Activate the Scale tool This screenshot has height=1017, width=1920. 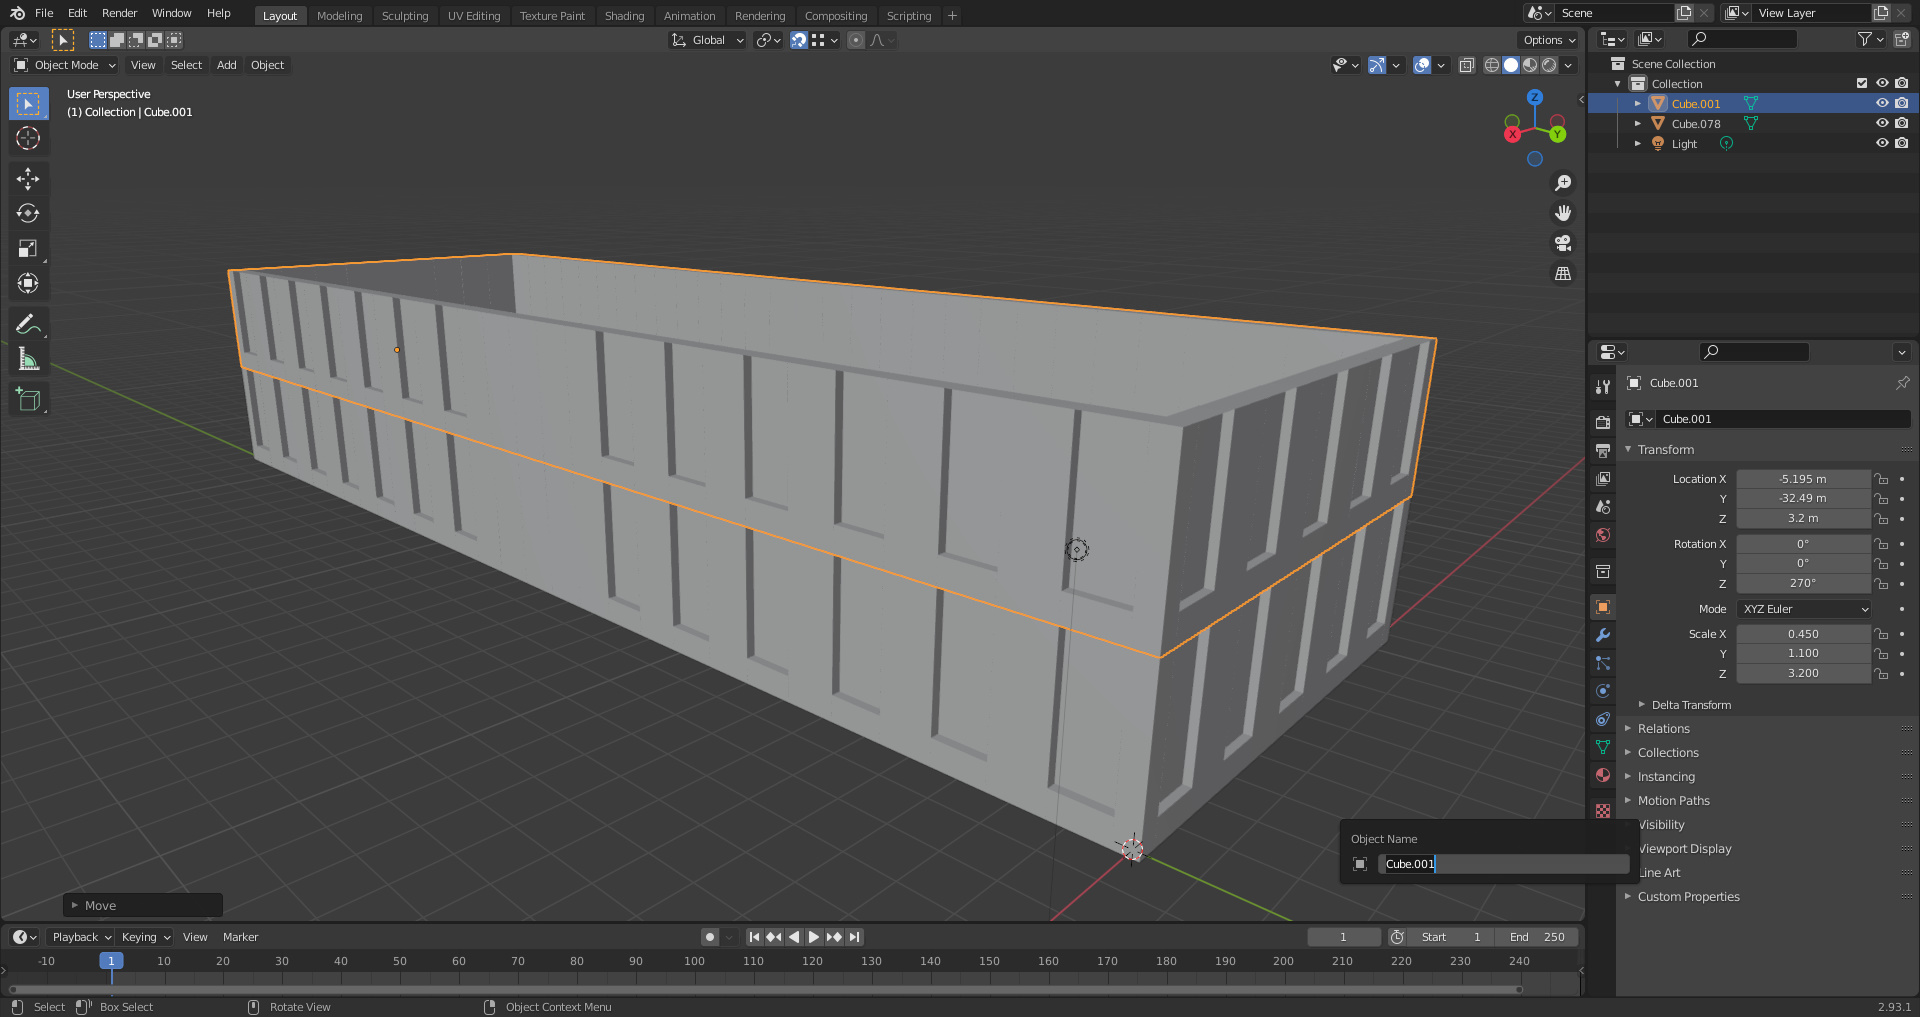[x=28, y=249]
